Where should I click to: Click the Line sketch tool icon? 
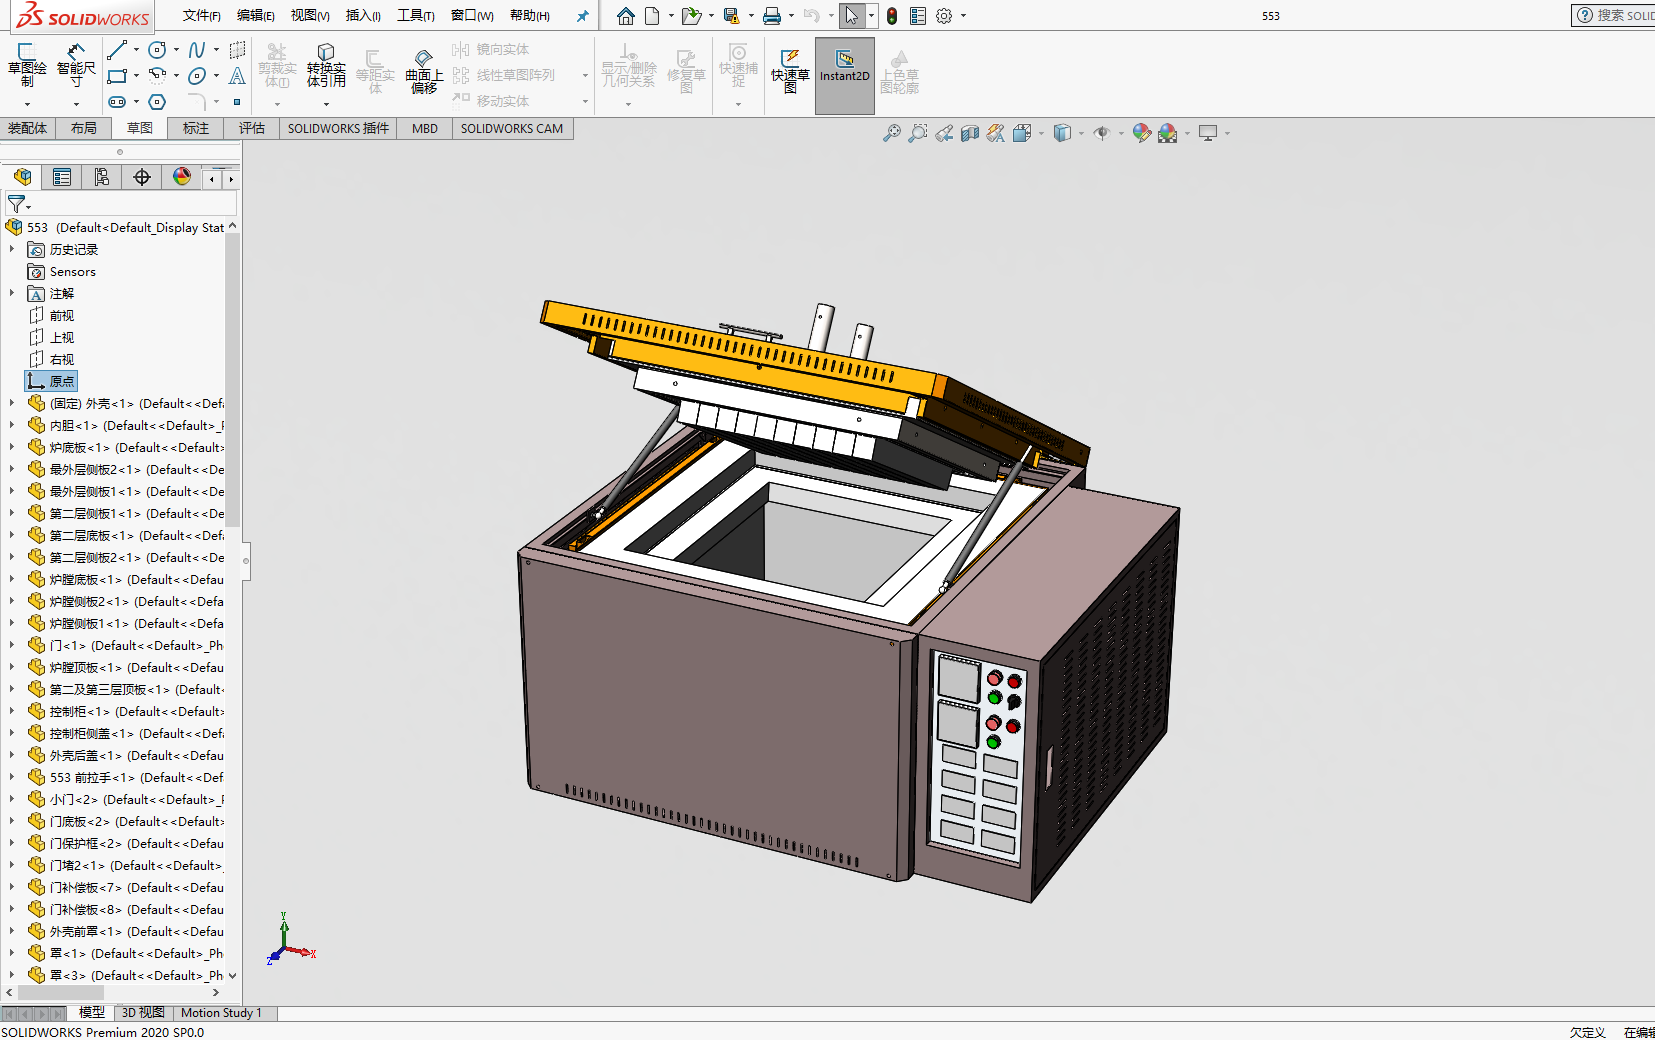point(117,49)
